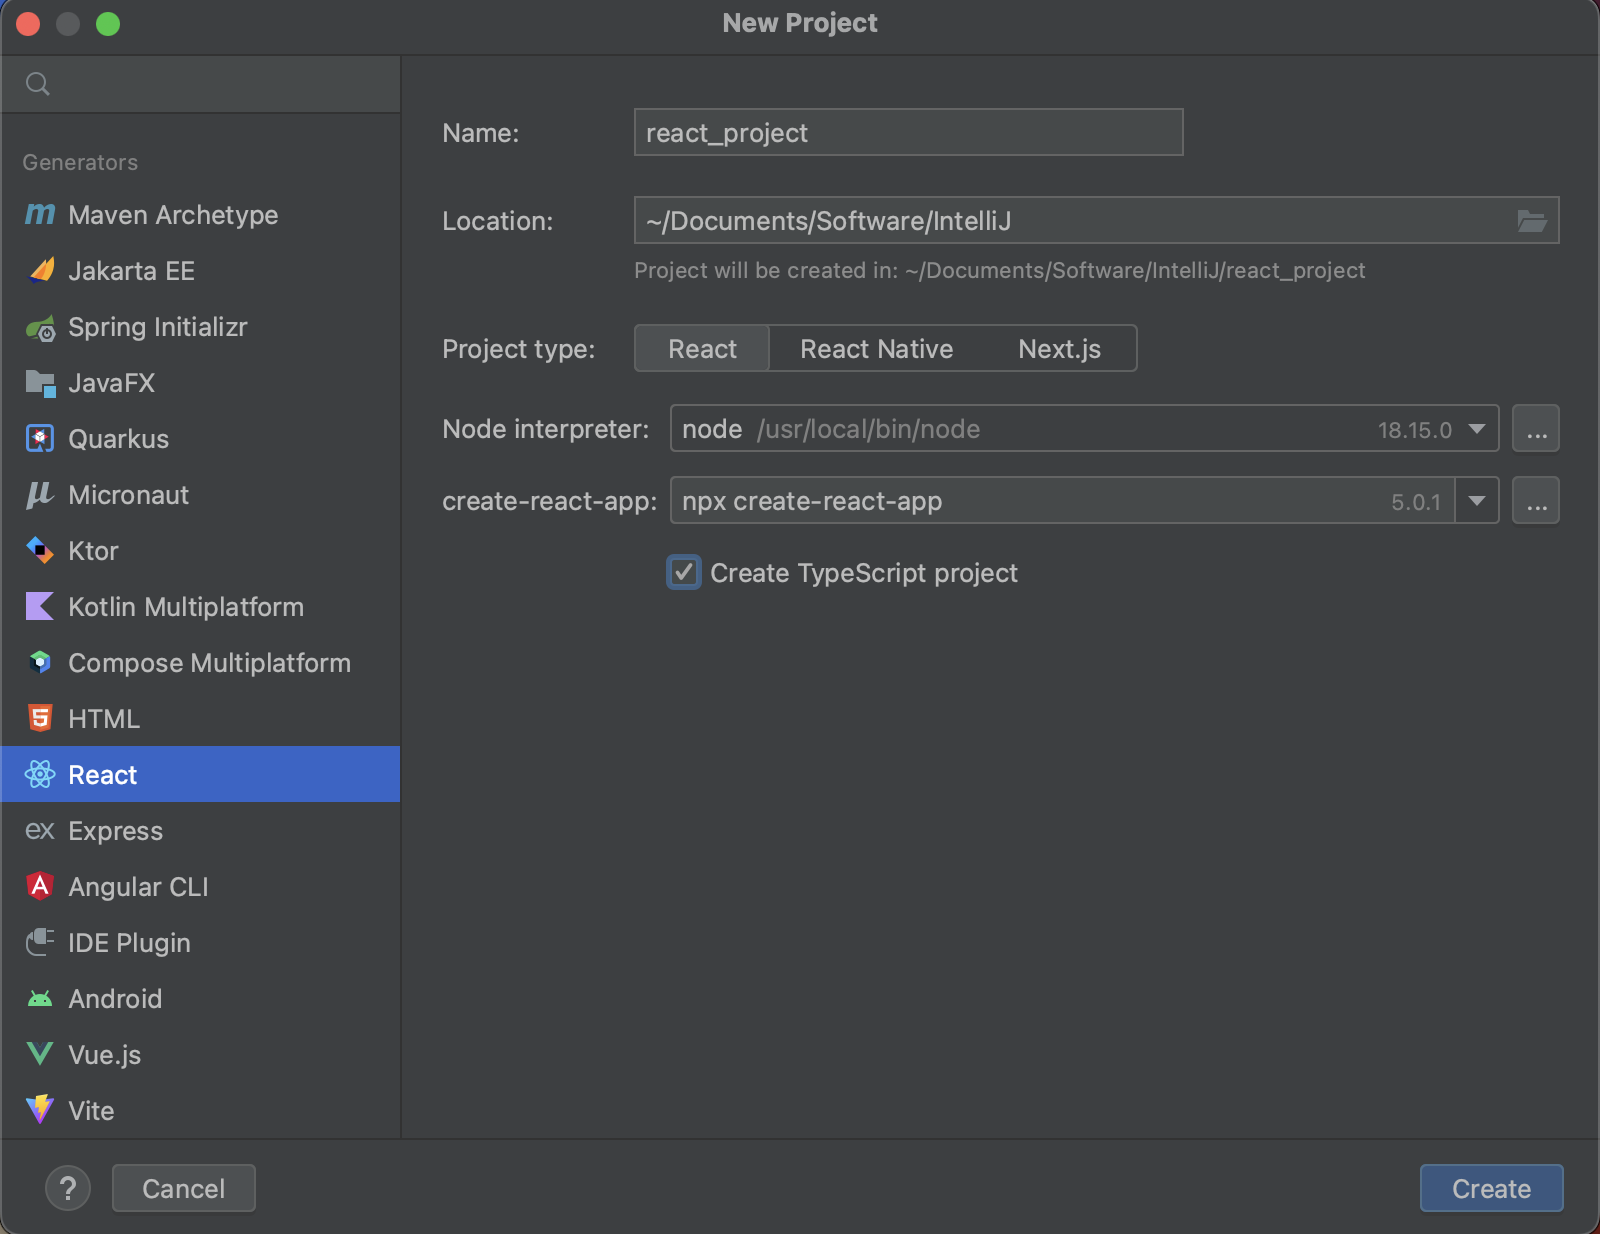Select the Compose Multiplatform generator label
The image size is (1600, 1234).
(x=209, y=663)
